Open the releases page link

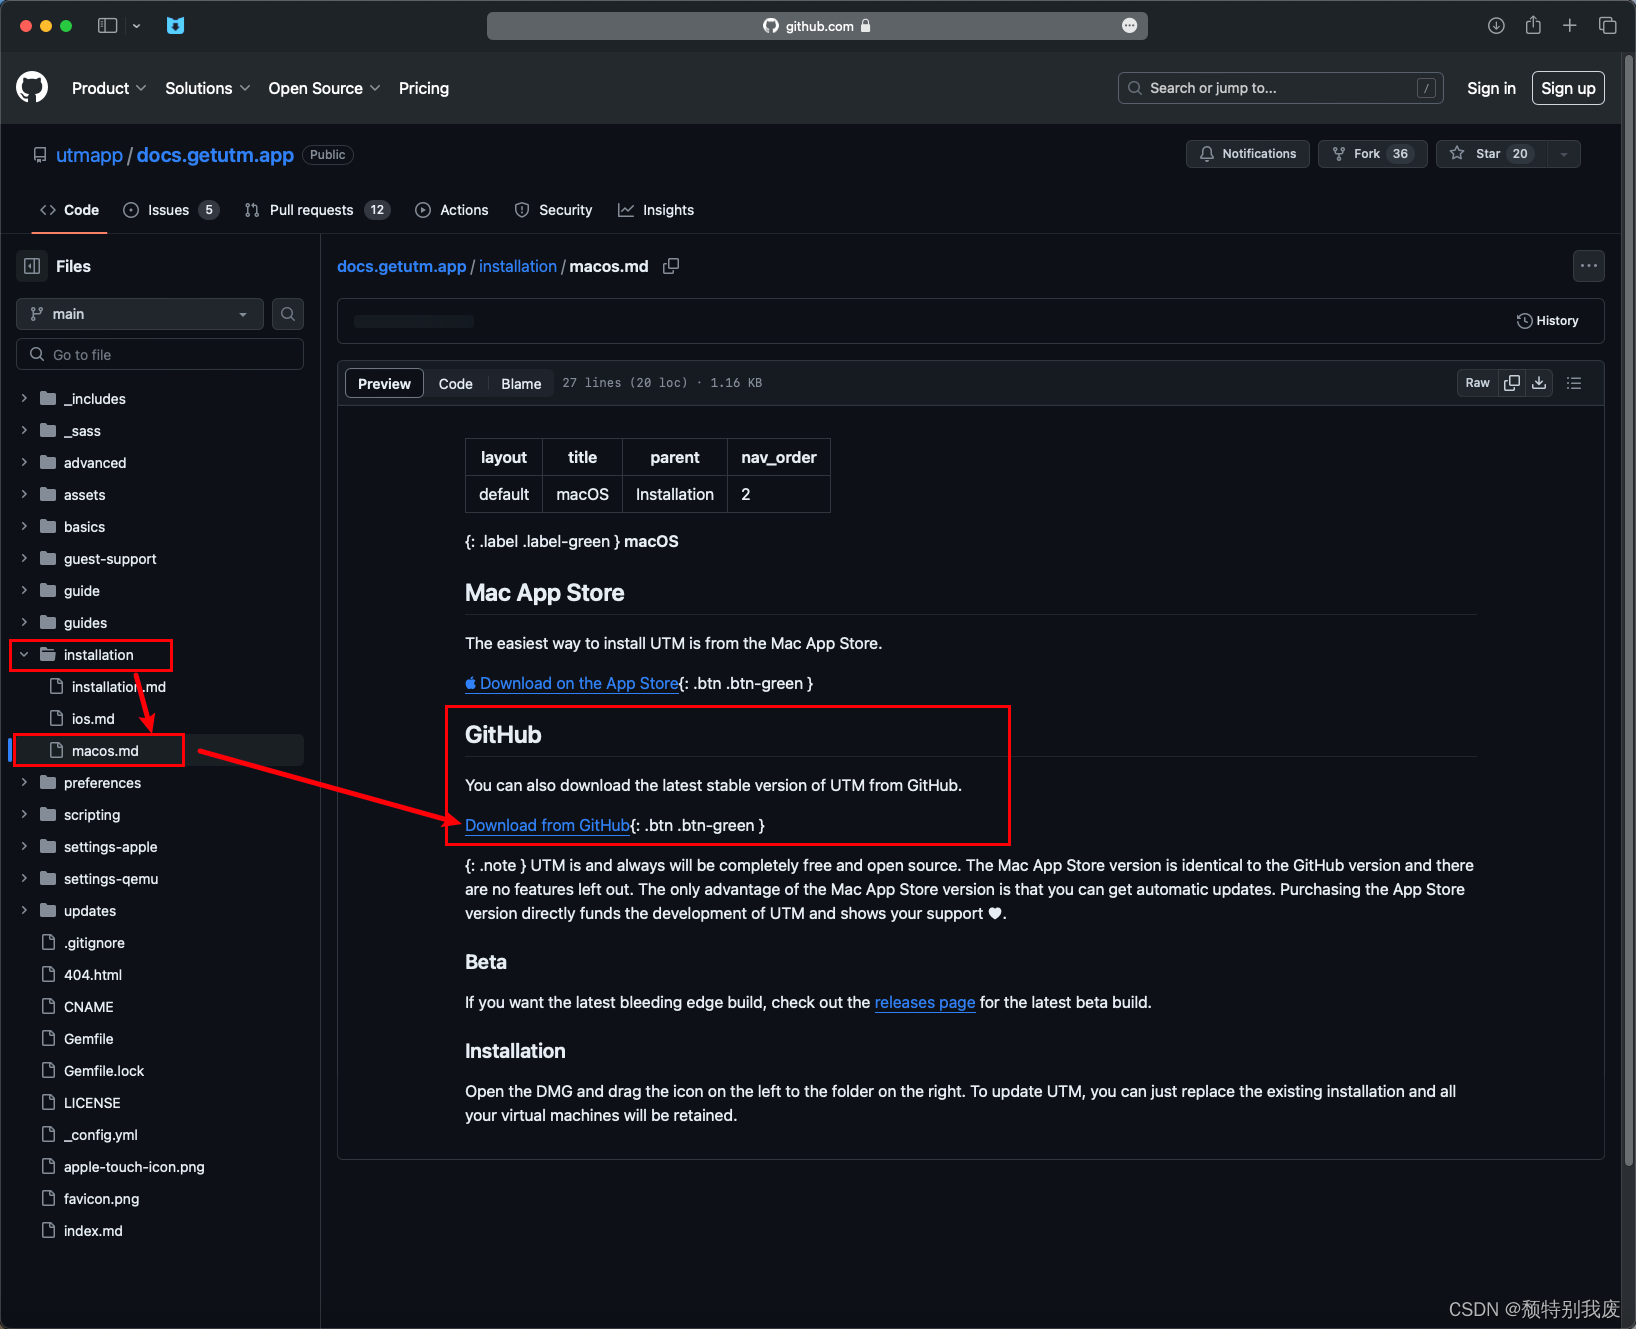click(x=925, y=1002)
